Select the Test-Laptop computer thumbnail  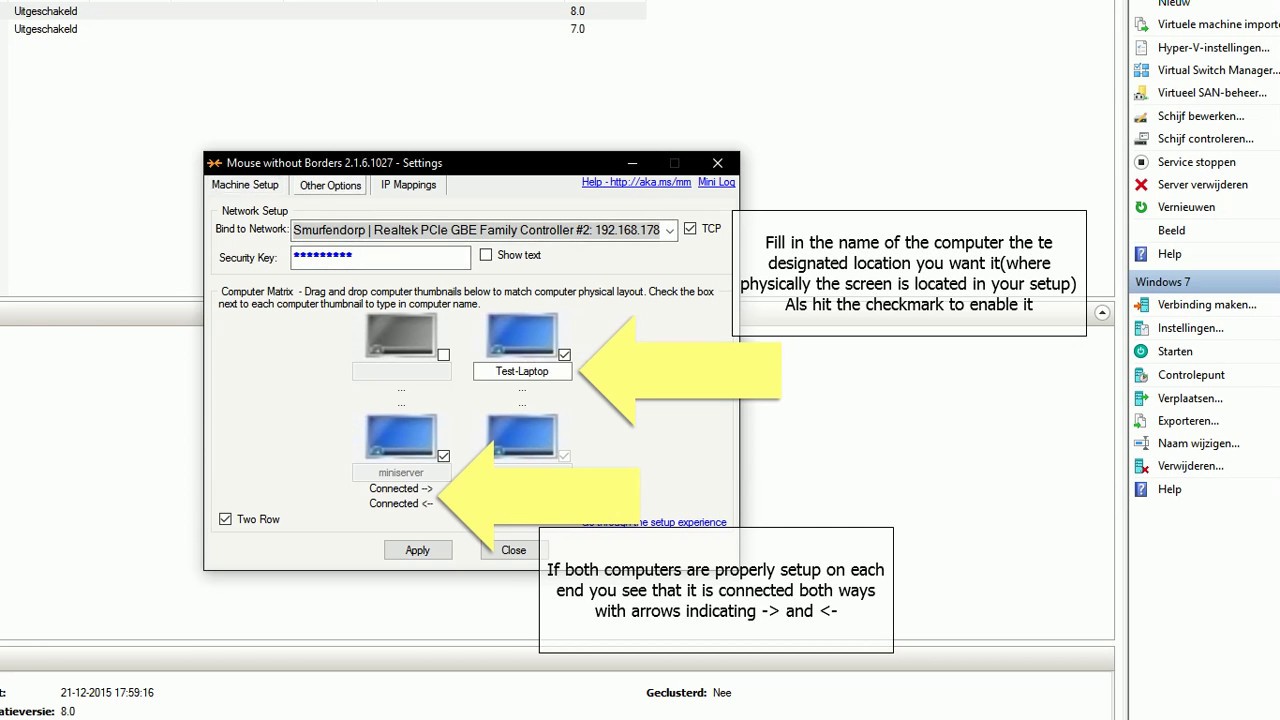(x=522, y=335)
